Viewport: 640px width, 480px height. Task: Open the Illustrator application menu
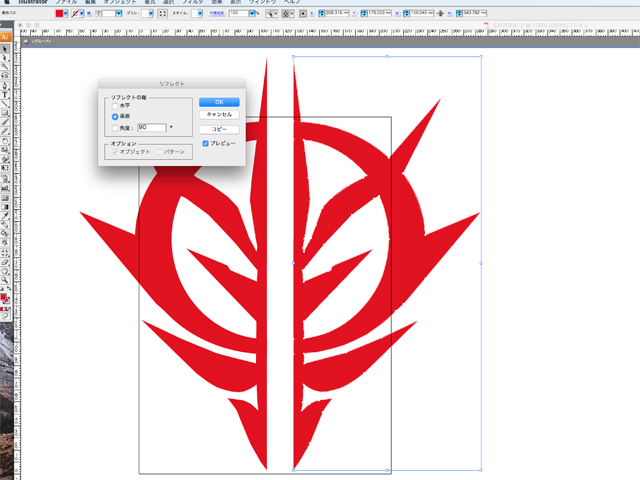tap(33, 2)
